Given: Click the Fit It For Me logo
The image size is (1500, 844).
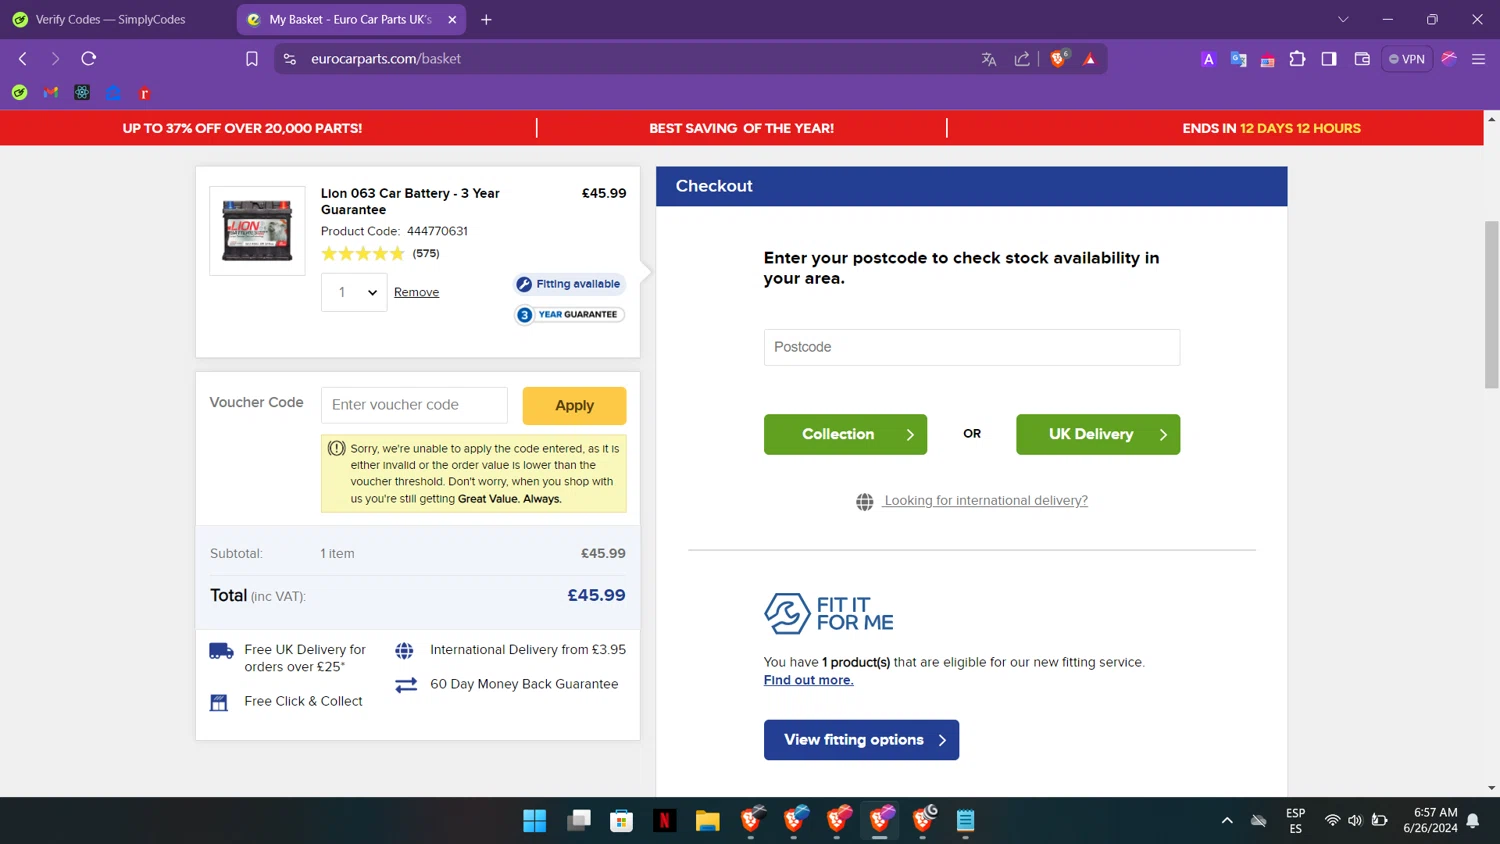Looking at the screenshot, I should pos(829,613).
